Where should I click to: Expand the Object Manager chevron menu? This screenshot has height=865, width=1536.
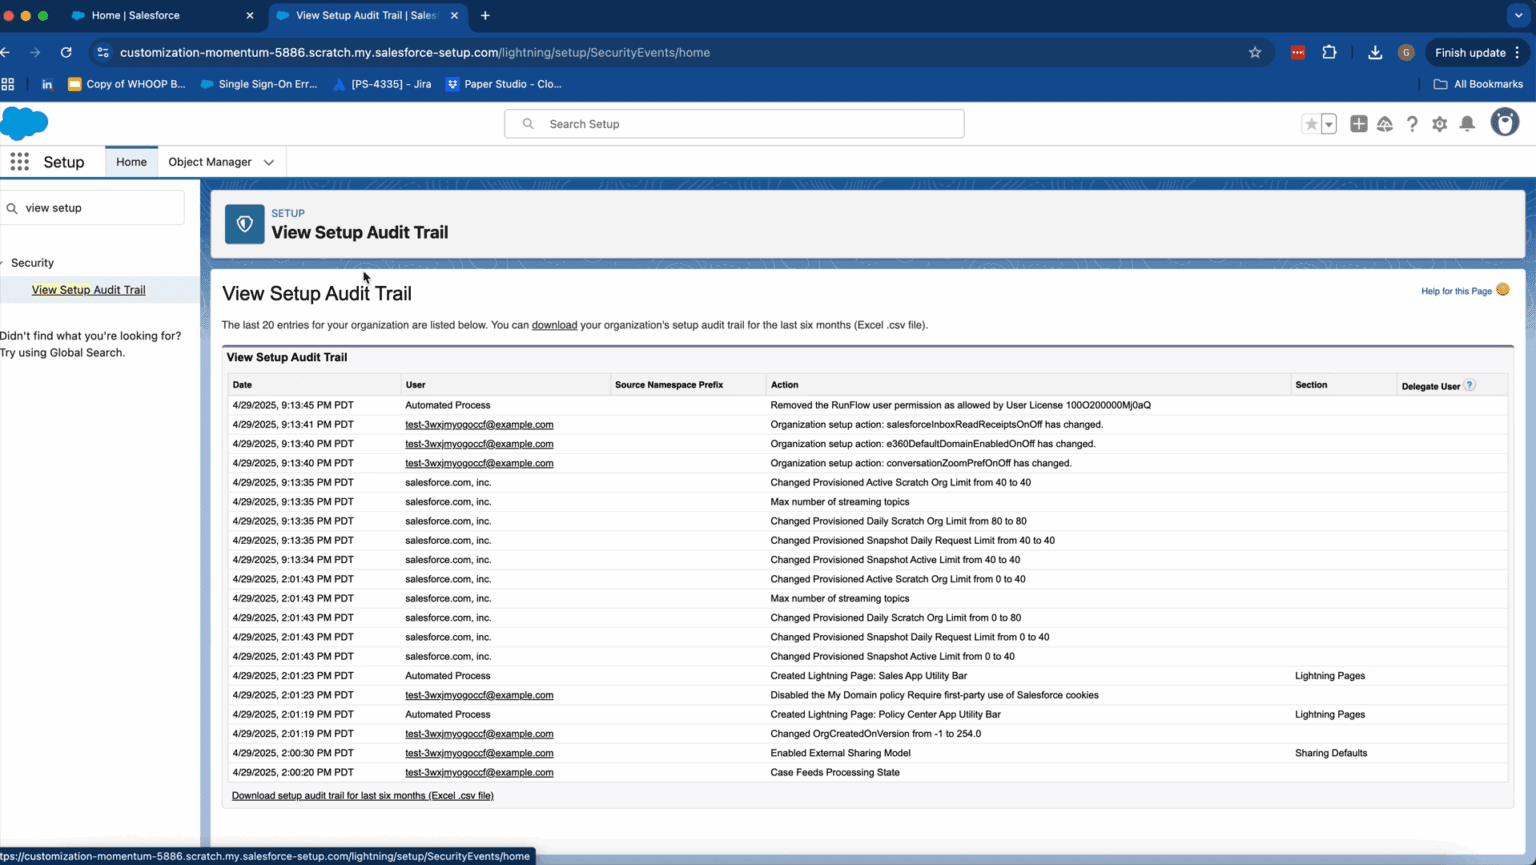(268, 161)
